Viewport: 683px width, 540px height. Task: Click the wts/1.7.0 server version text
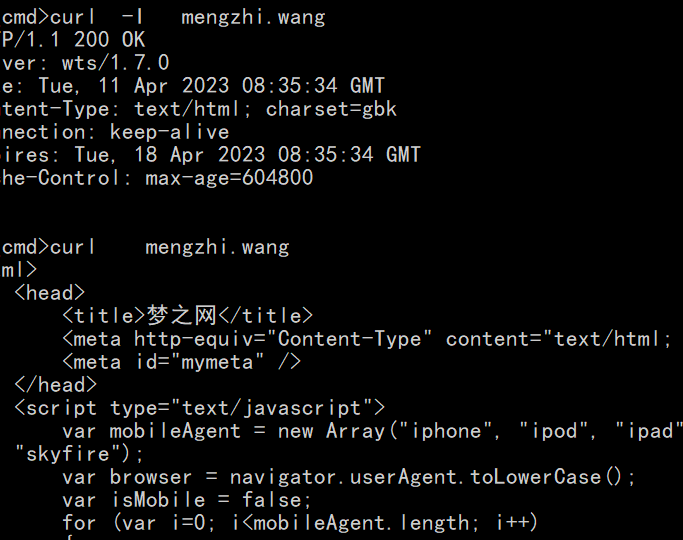(x=115, y=63)
